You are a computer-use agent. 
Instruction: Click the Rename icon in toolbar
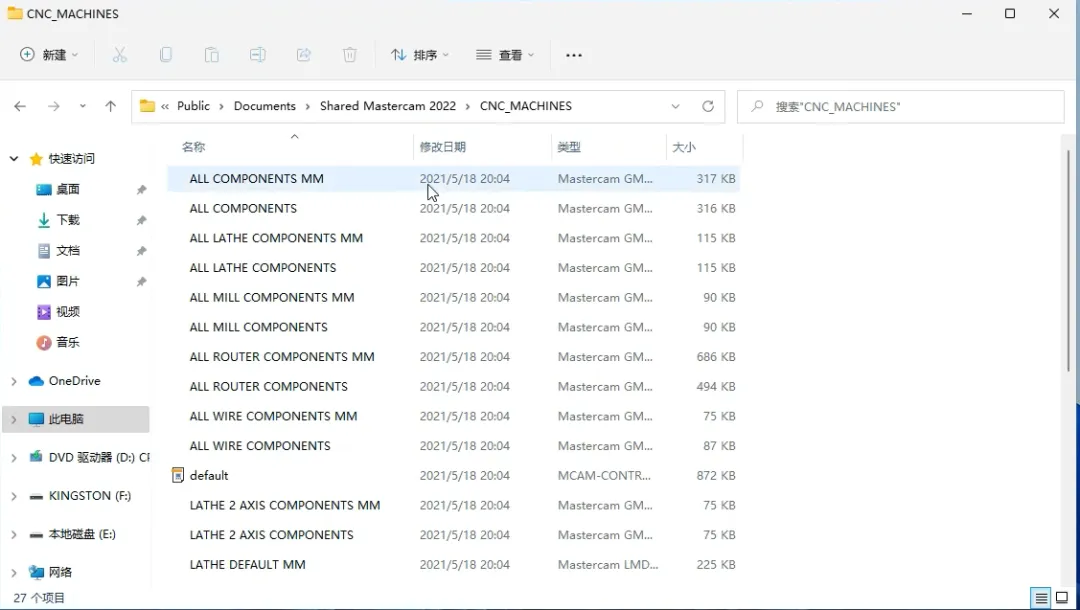[258, 55]
